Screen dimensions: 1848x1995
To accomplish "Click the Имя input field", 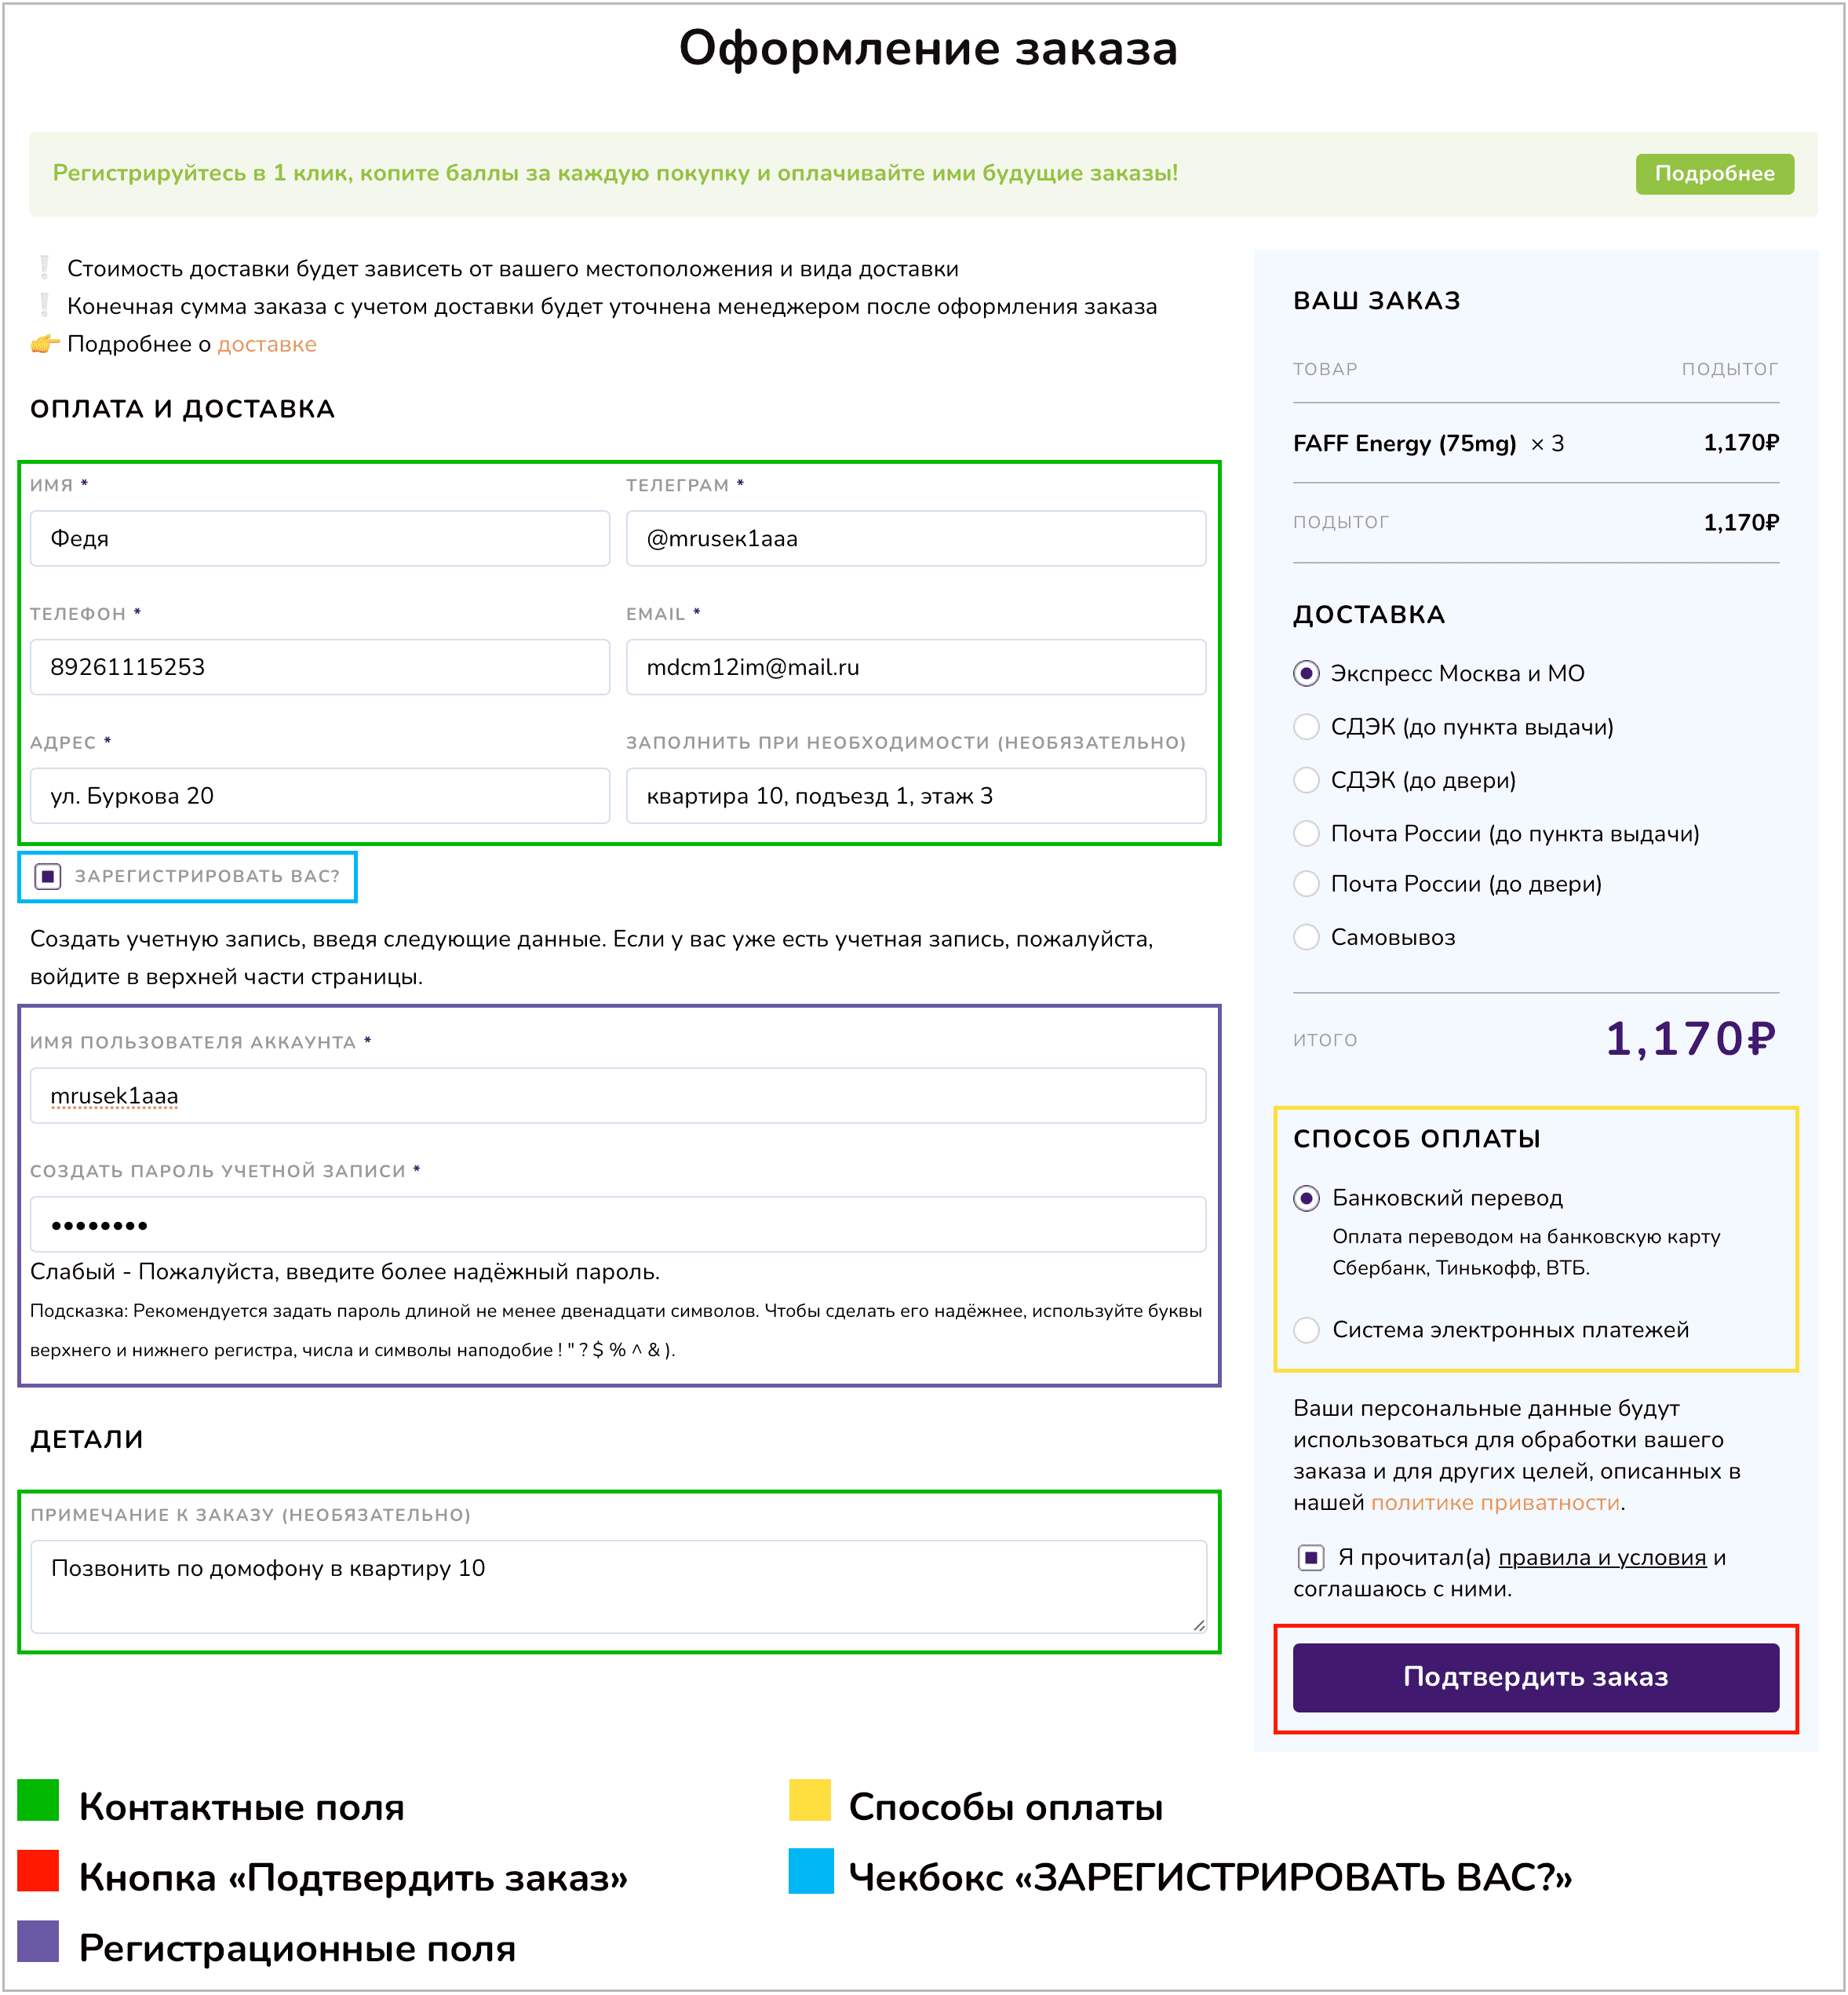I will coord(319,539).
